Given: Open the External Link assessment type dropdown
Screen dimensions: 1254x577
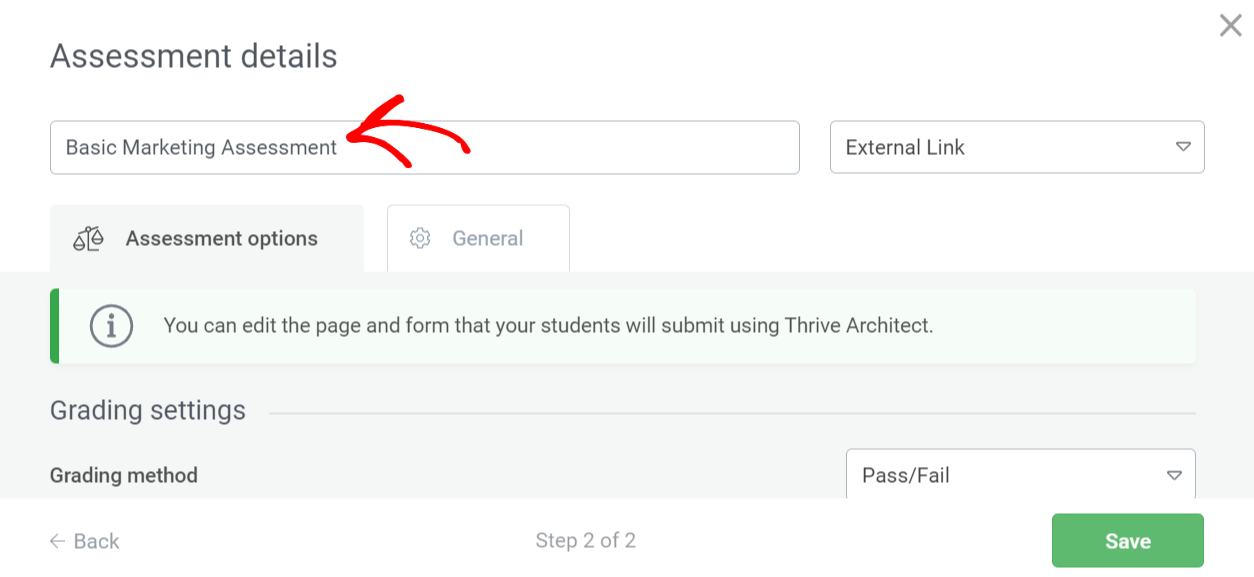Looking at the screenshot, I should pos(1016,147).
